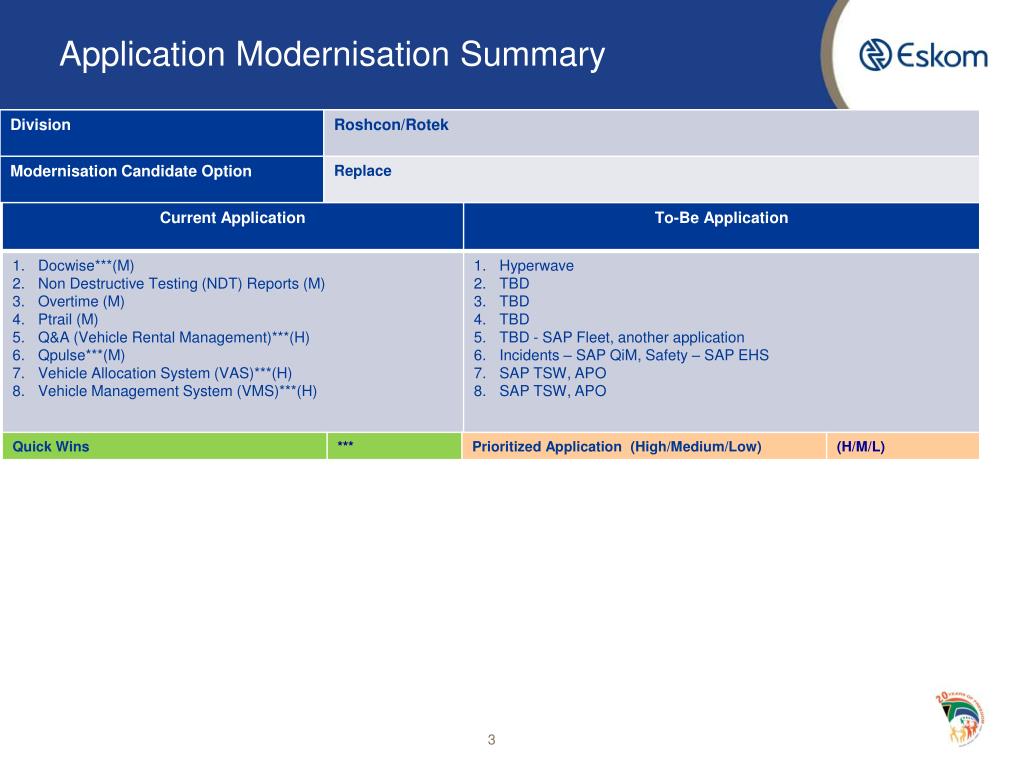Select the Qpulse***(M) entry
The image size is (1024, 768).
[81, 355]
